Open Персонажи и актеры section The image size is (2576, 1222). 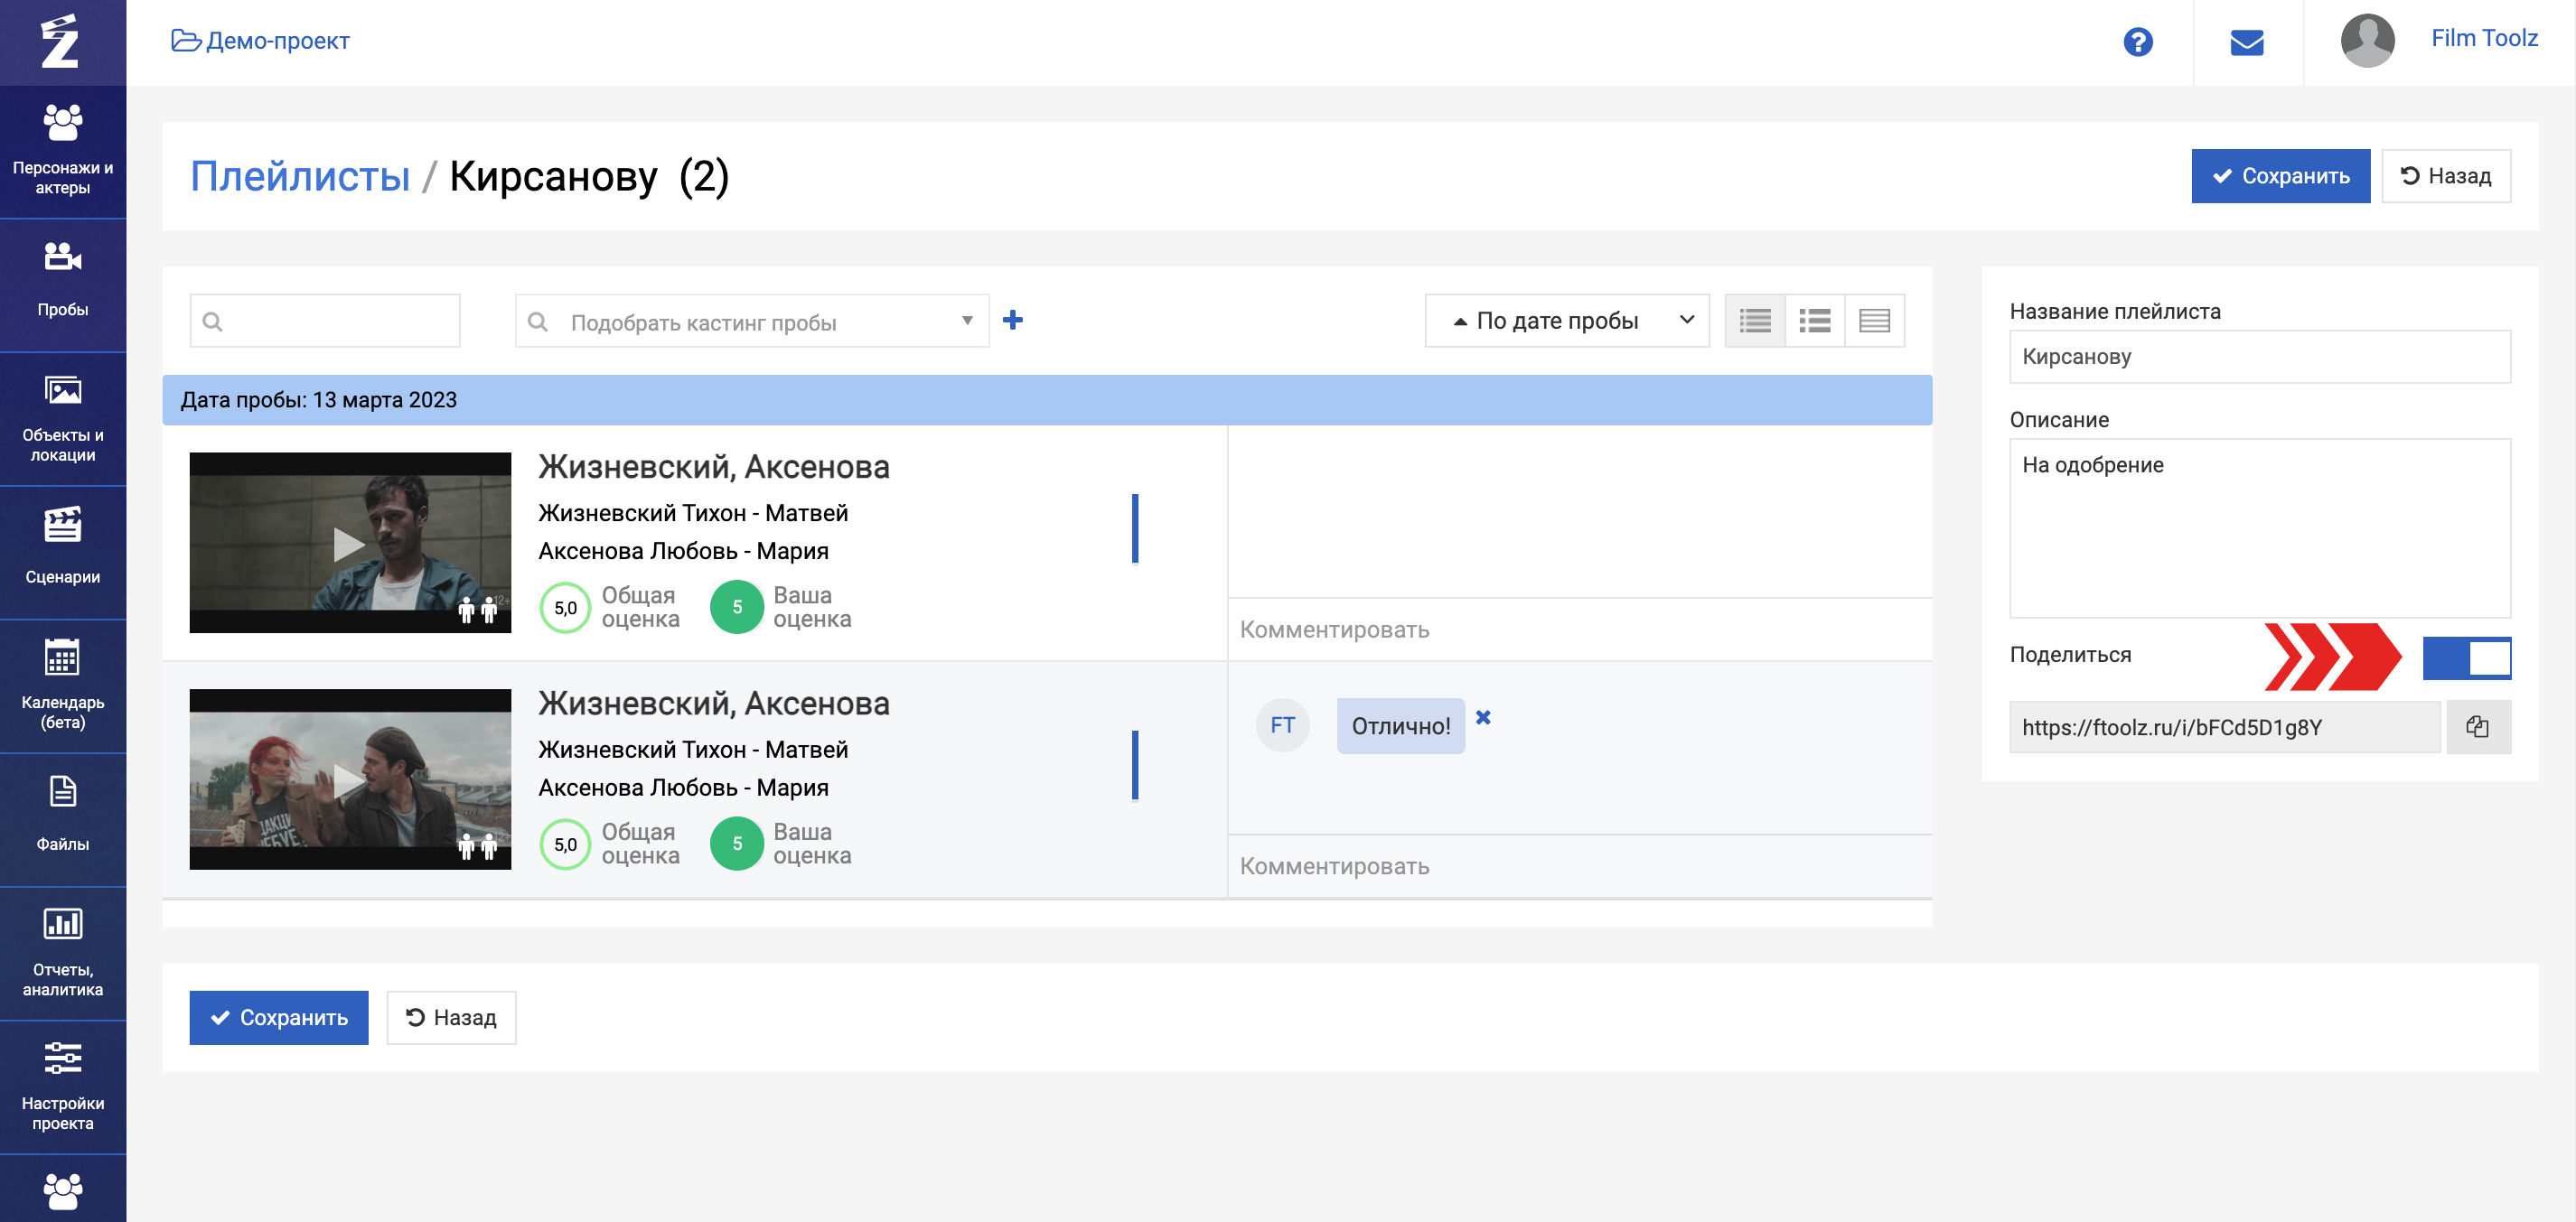pyautogui.click(x=63, y=151)
